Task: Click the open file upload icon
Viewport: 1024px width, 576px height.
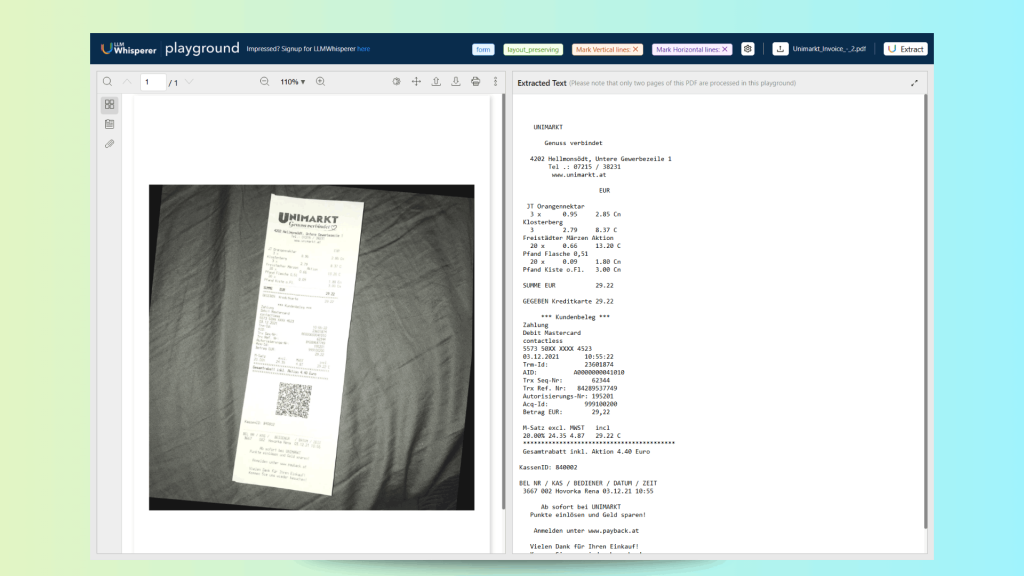Action: pyautogui.click(x=436, y=81)
